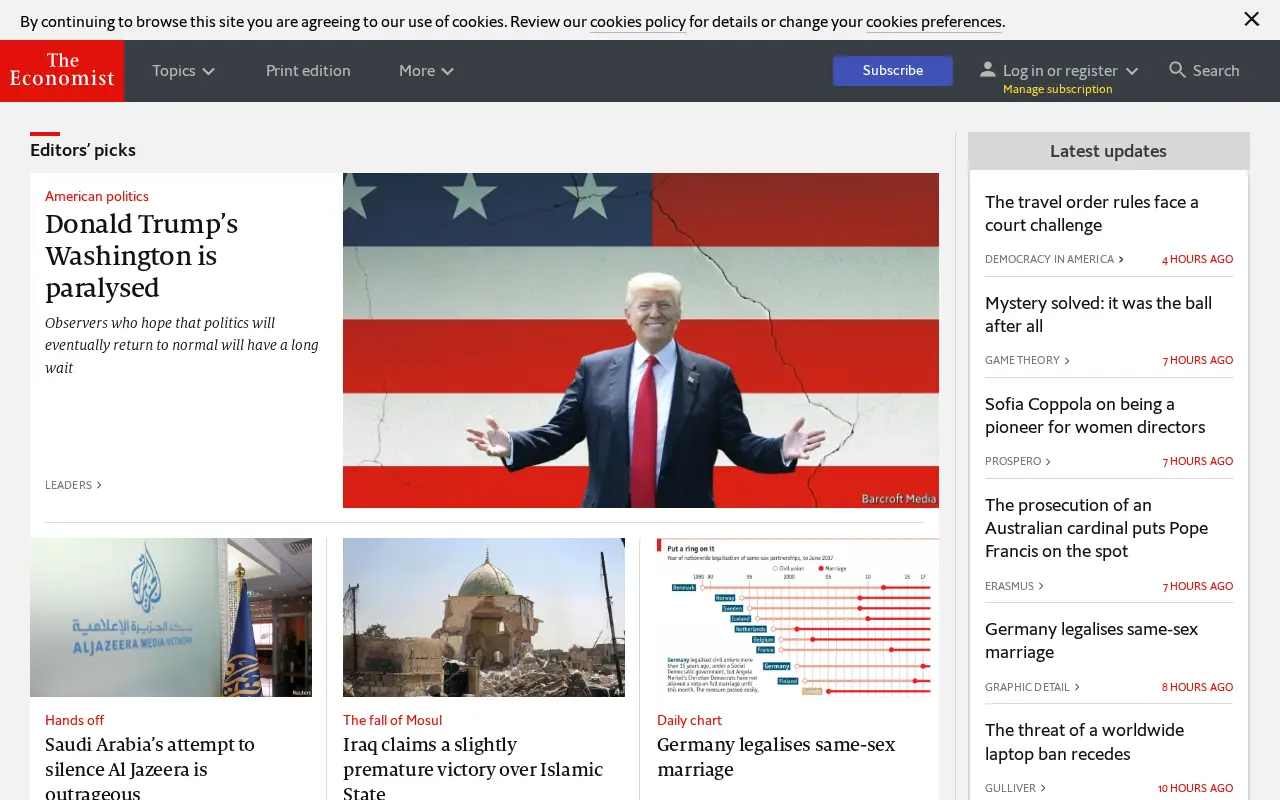The height and width of the screenshot is (800, 1280).
Task: Click the Search label in header
Action: [x=1216, y=70]
